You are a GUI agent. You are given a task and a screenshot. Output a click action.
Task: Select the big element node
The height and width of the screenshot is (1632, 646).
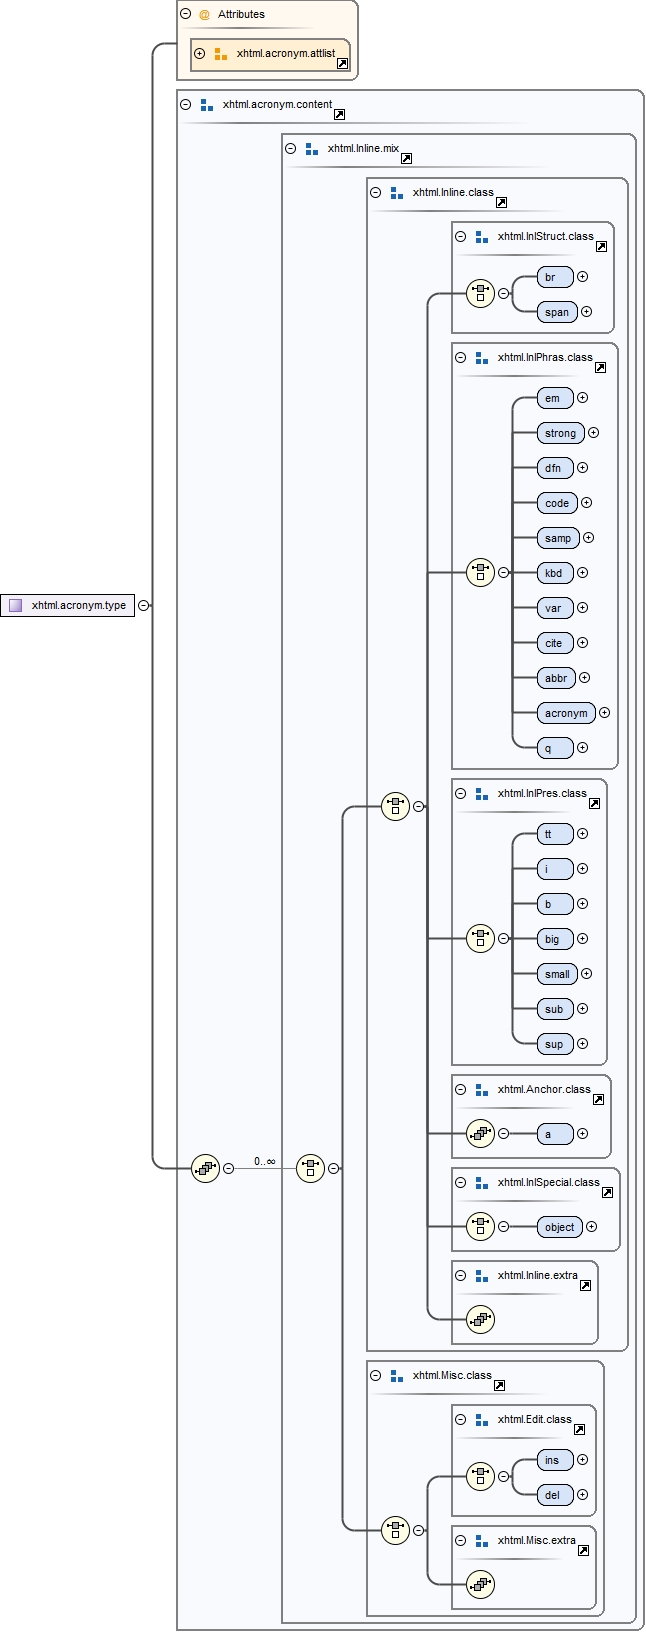555,939
